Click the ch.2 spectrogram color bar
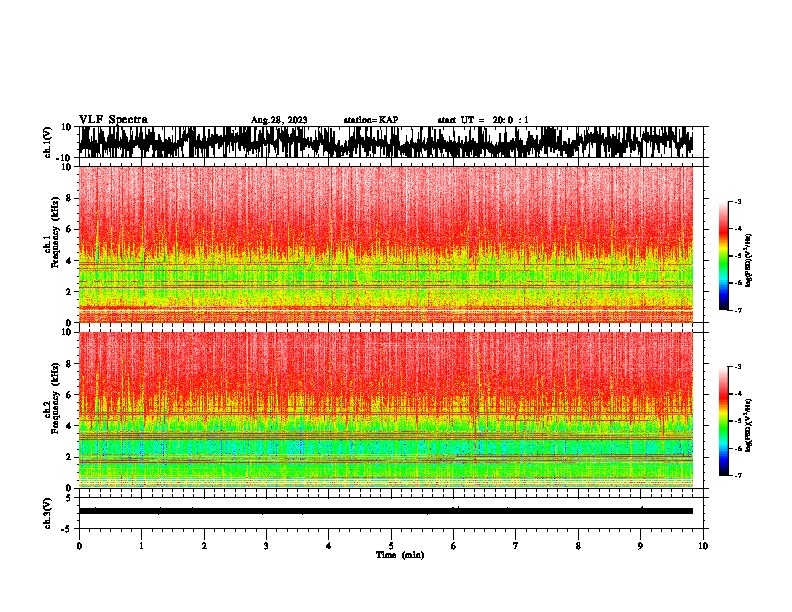The height and width of the screenshot is (612, 792). [723, 421]
